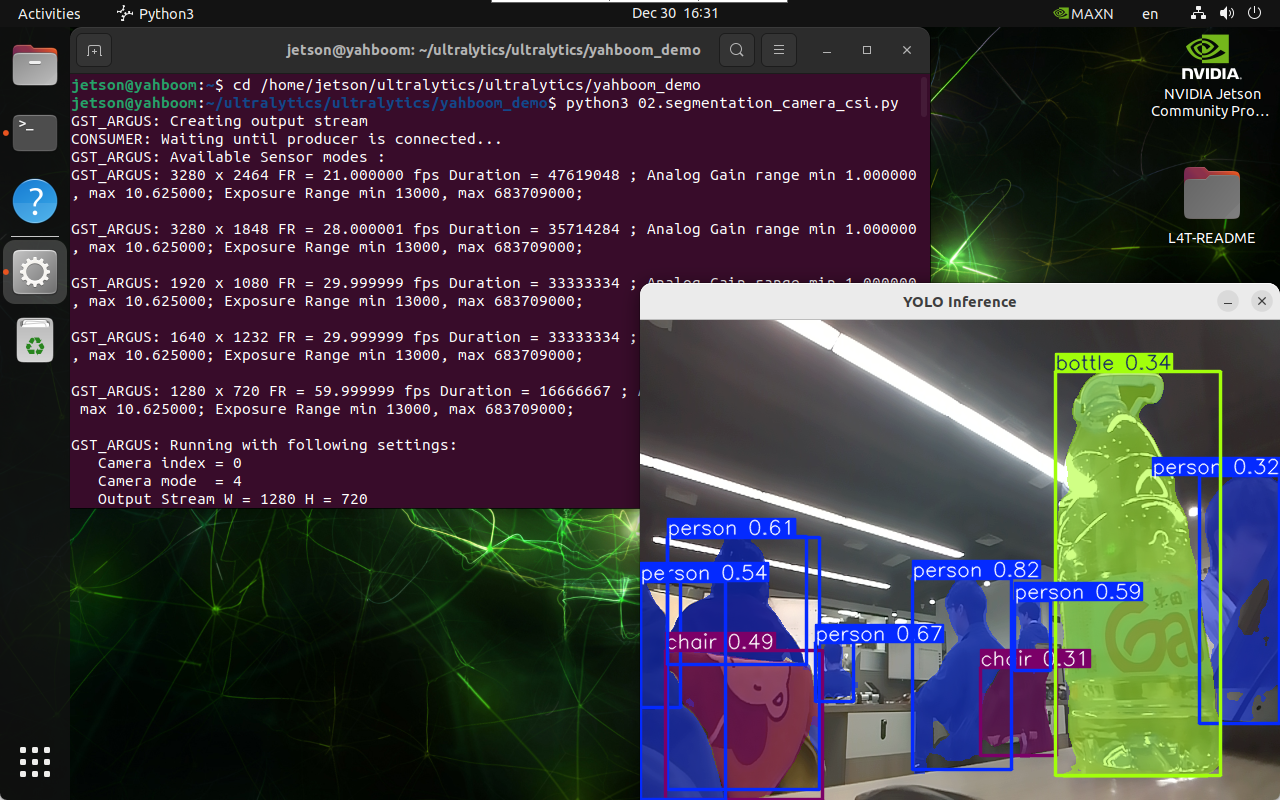Image resolution: width=1280 pixels, height=800 pixels.
Task: Click the 'cd /home/jetson/ultralytics' command line
Action: [x=466, y=85]
